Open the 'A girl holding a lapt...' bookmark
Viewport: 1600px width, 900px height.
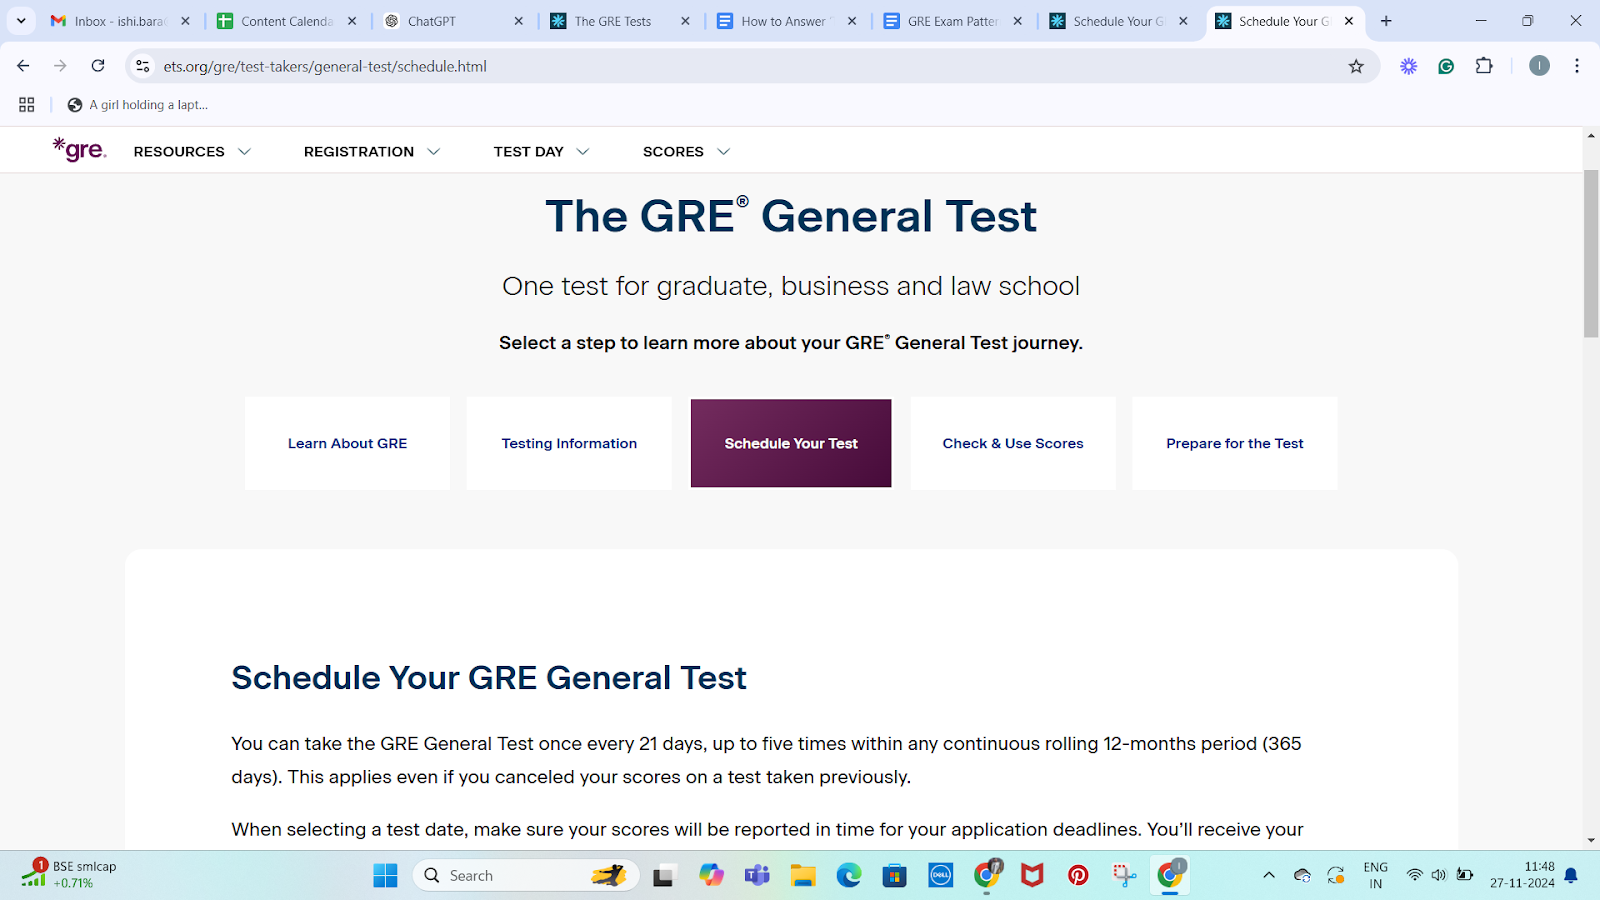[138, 105]
